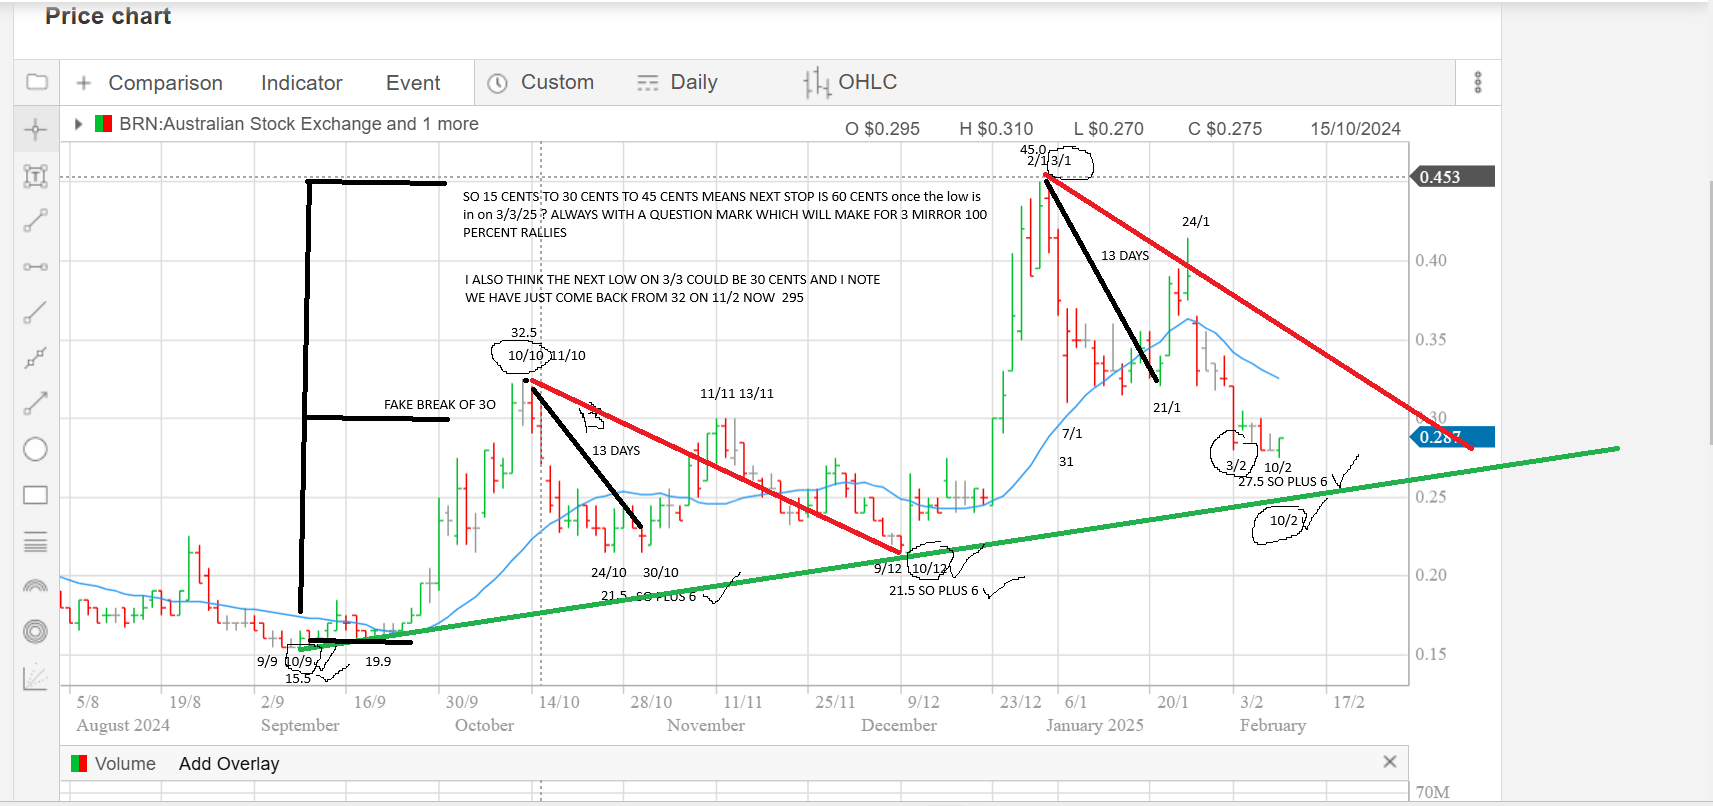
Task: Click the August 2024 month label
Action: [123, 725]
